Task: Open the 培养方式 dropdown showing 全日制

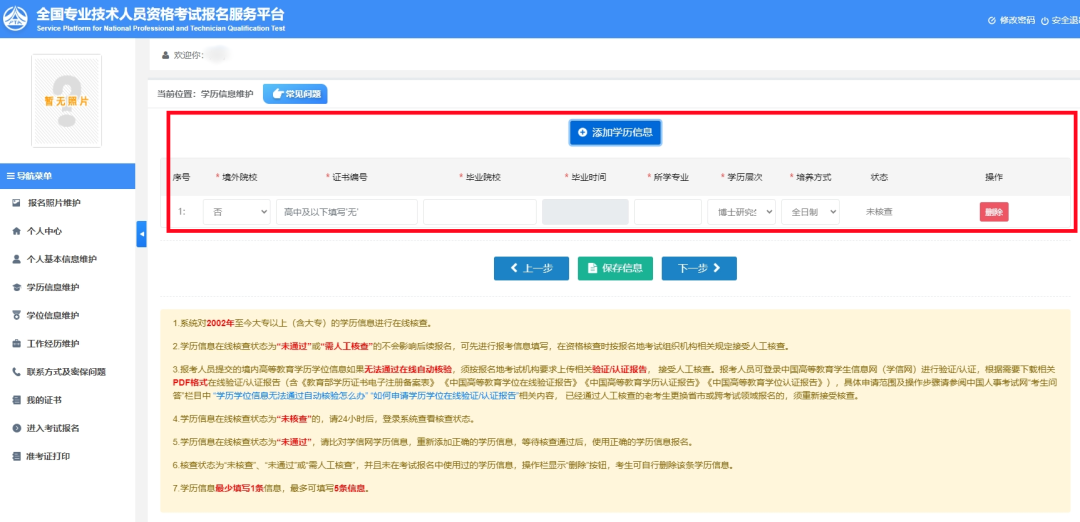Action: click(x=810, y=212)
